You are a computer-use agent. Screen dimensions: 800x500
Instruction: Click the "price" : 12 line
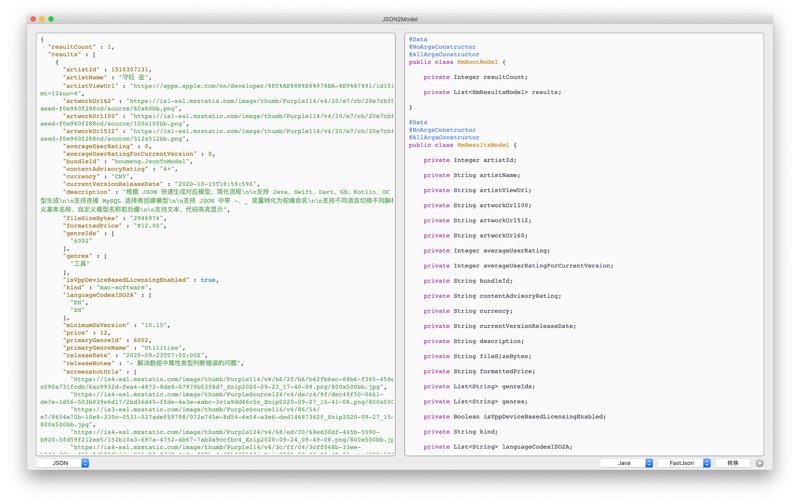coord(88,333)
